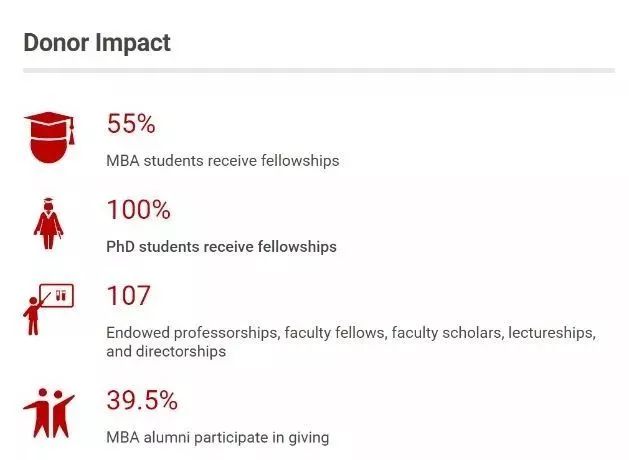Viewport: 629px width, 460px height.
Task: Click the 39.5% statistic
Action: tap(142, 400)
